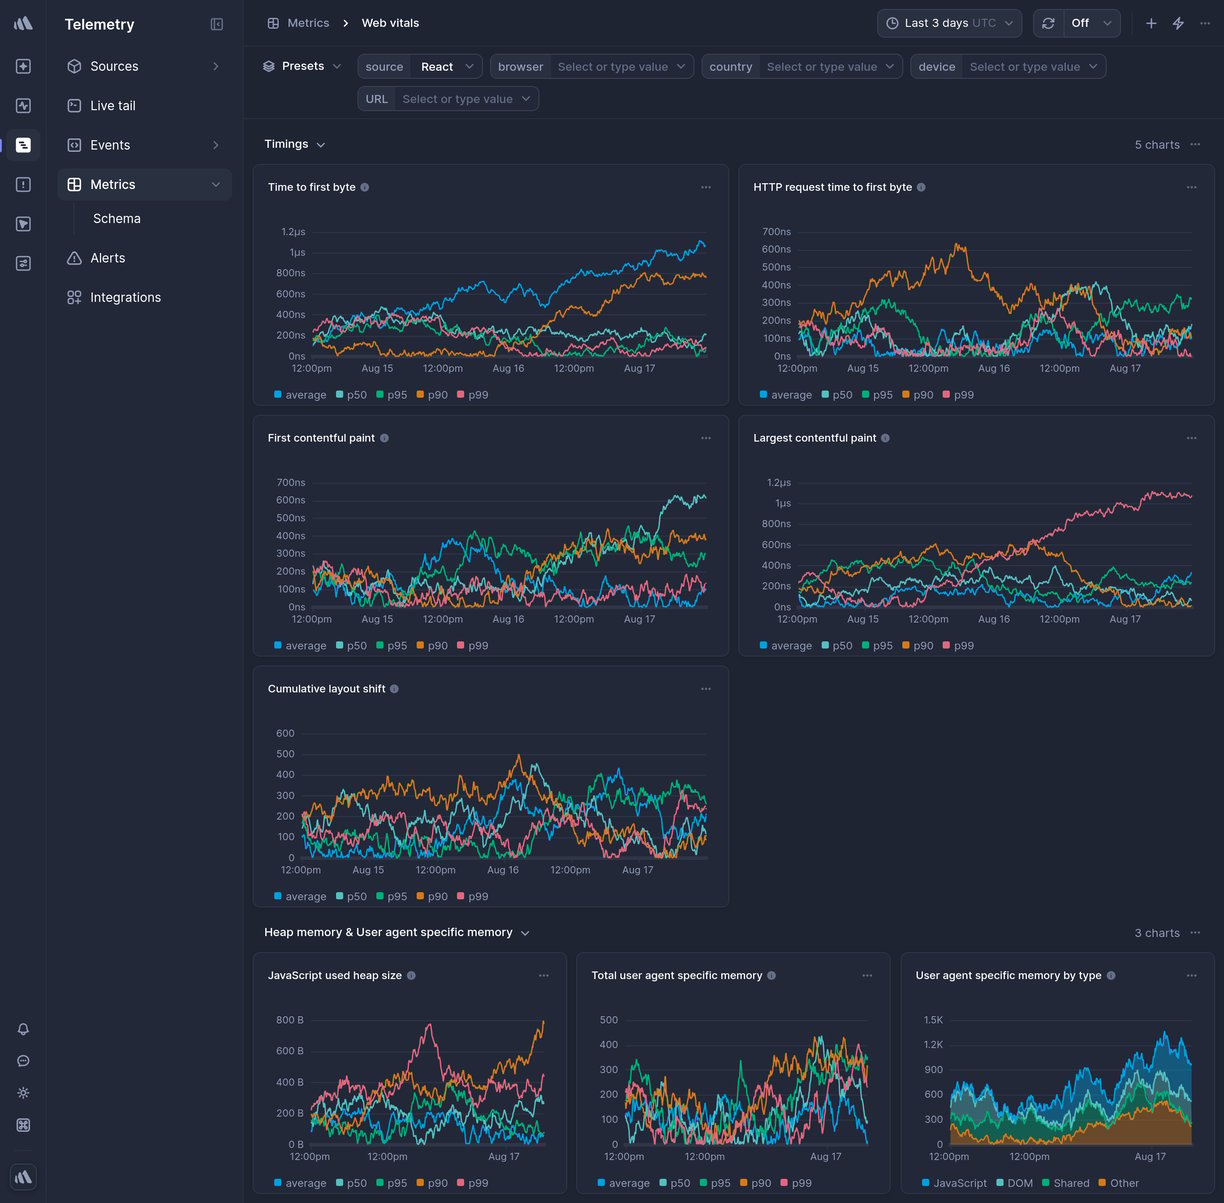The width and height of the screenshot is (1224, 1203).
Task: Select Sources in sidebar
Action: pyautogui.click(x=145, y=66)
